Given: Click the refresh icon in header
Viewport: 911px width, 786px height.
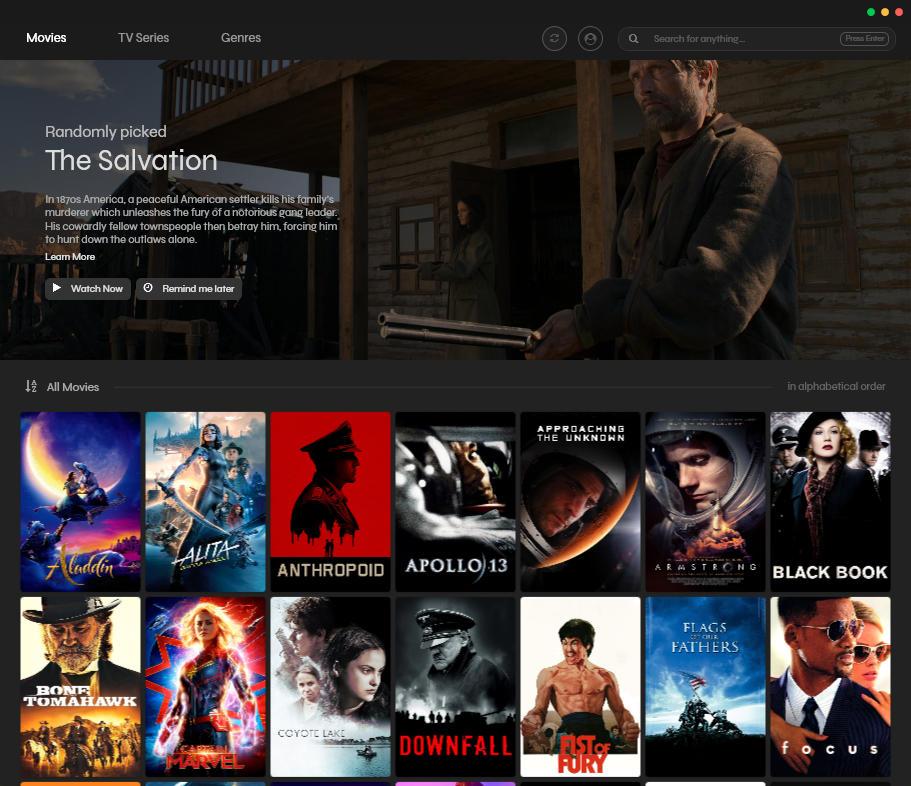Looking at the screenshot, I should [x=554, y=38].
